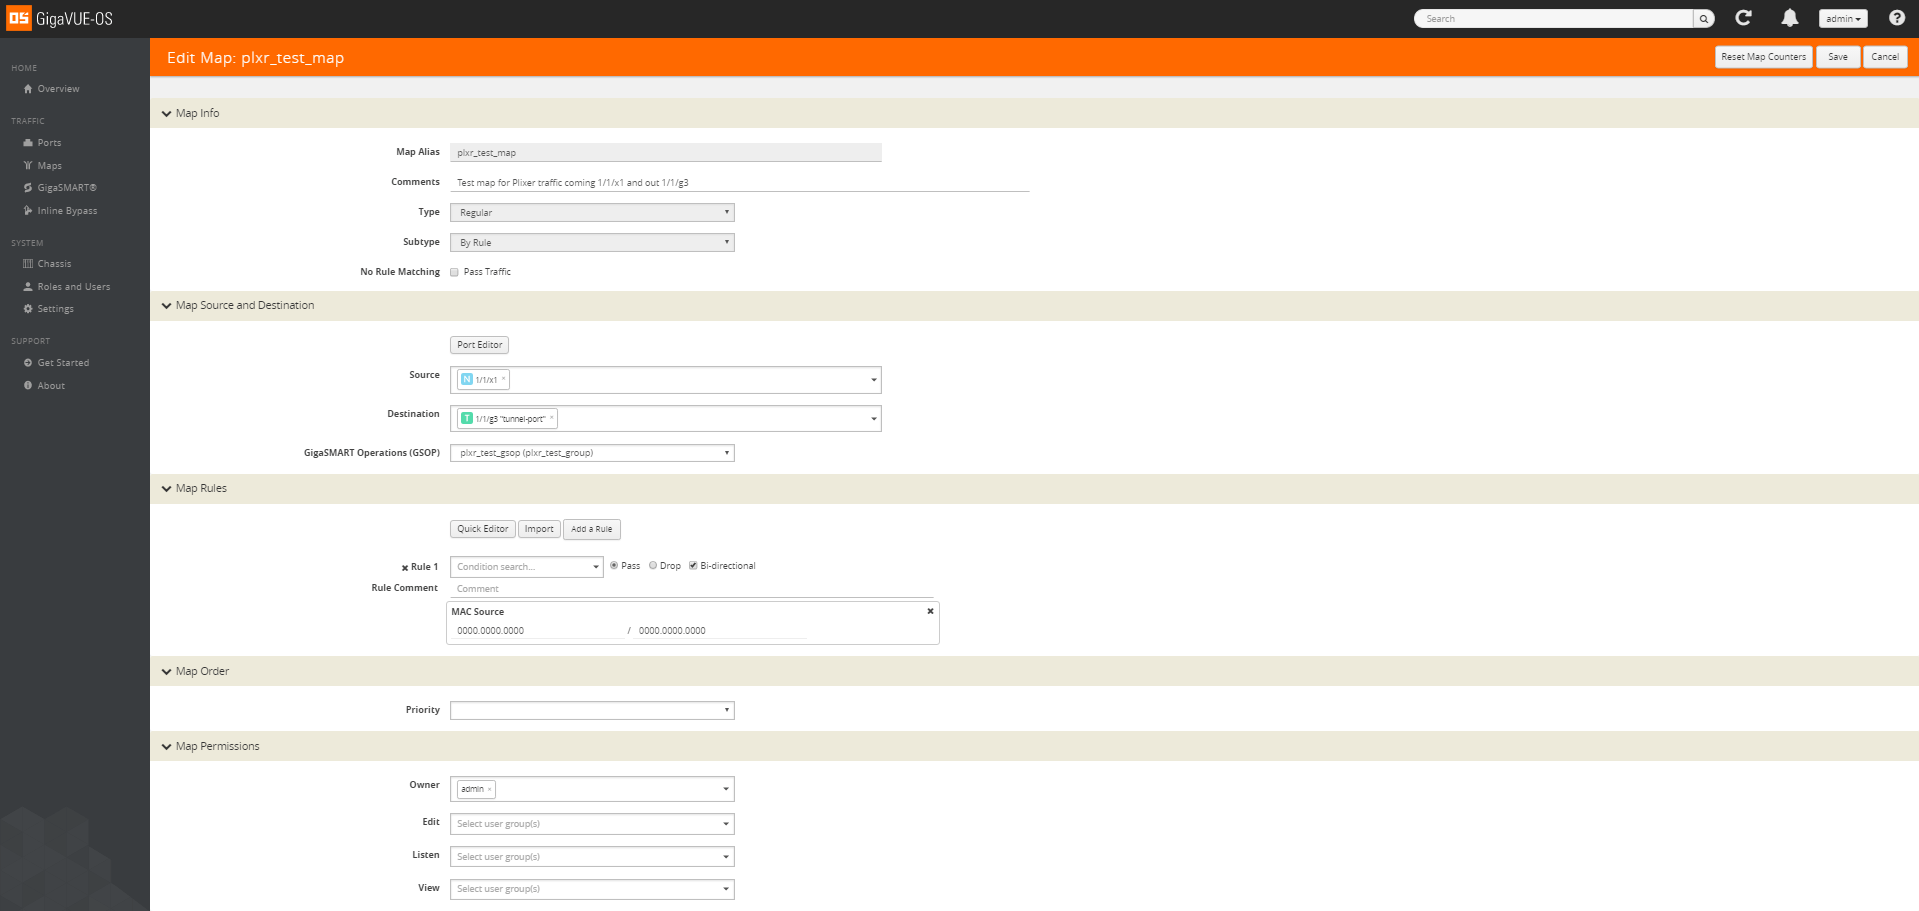Remove admin owner tag
Screen dimensions: 1919x911
point(489,789)
